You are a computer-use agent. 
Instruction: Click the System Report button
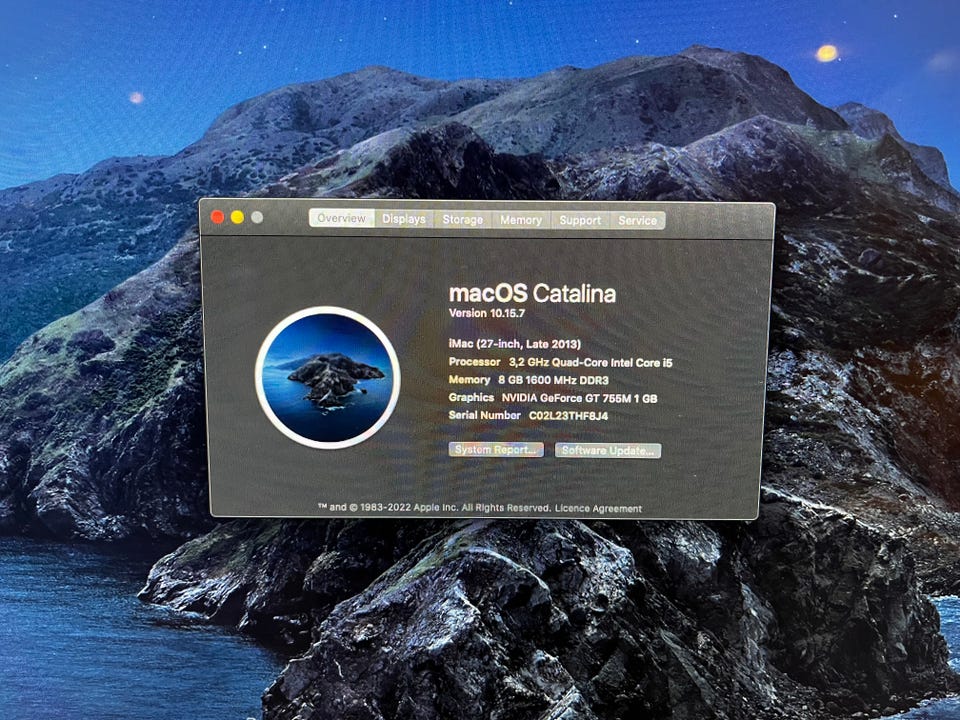(x=496, y=449)
